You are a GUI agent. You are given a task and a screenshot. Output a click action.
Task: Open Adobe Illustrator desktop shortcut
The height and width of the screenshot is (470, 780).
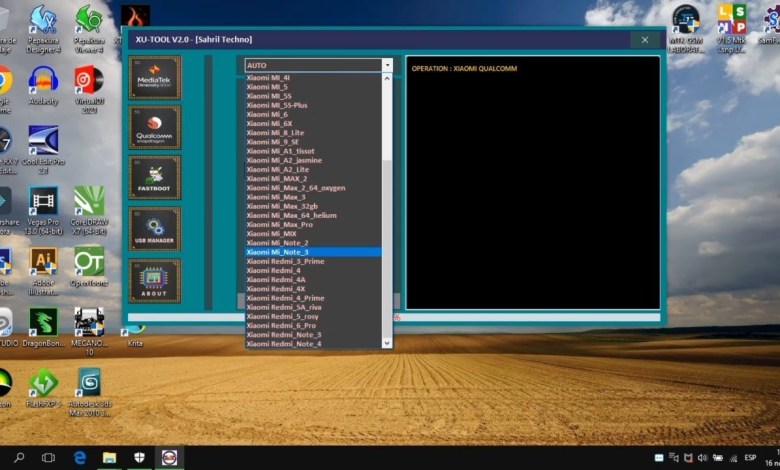click(x=43, y=271)
